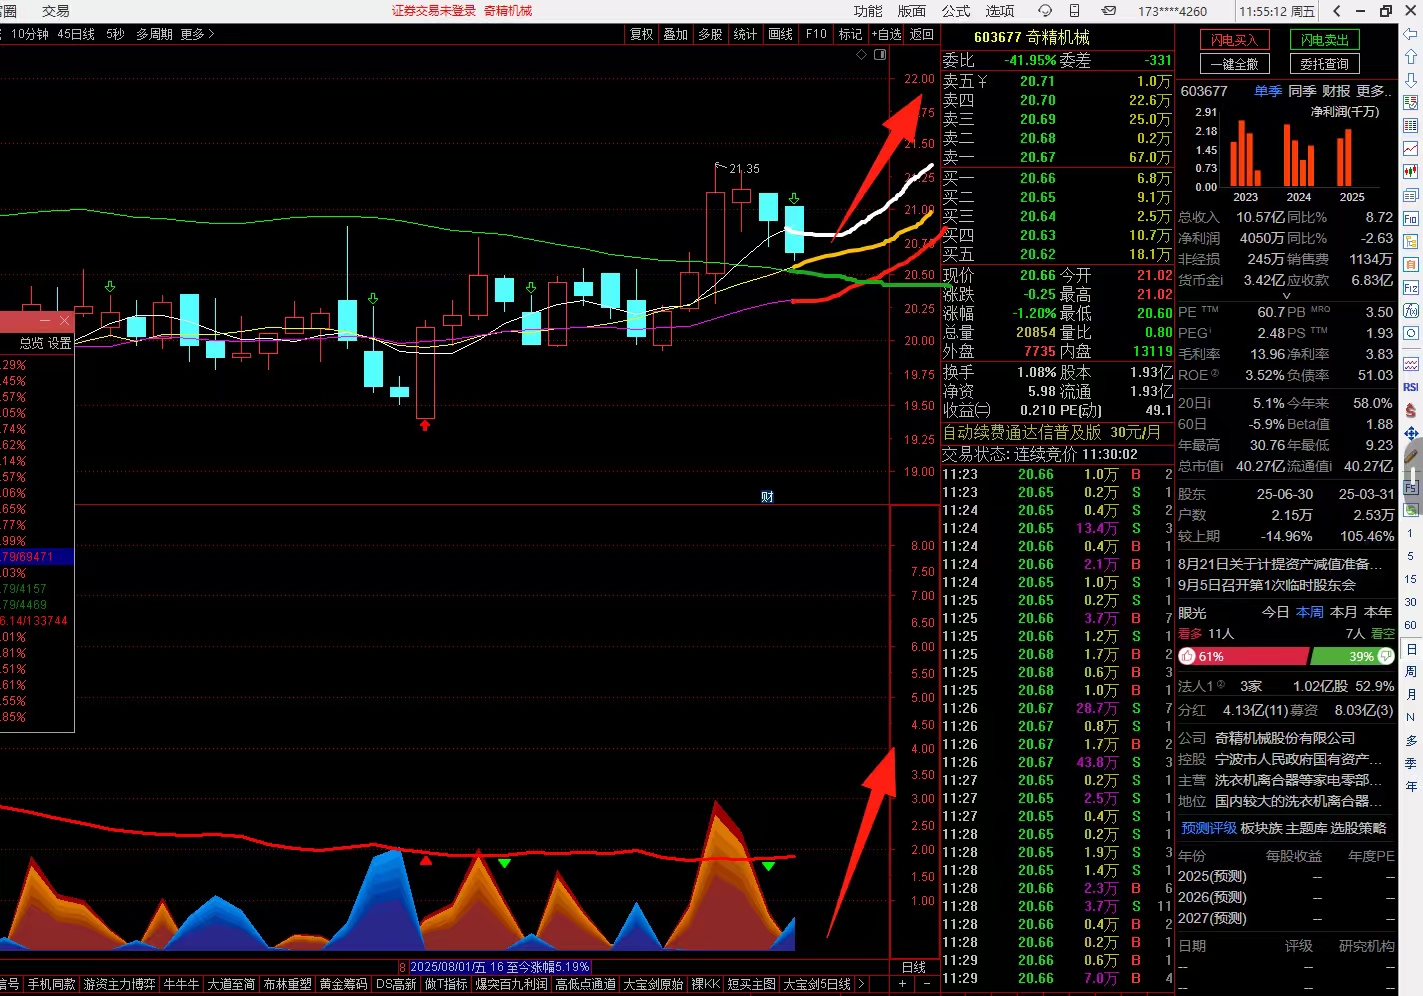This screenshot has height=996, width=1423.
Task: Select 本周 in the 眼光 sentiment row
Action: tap(1310, 612)
